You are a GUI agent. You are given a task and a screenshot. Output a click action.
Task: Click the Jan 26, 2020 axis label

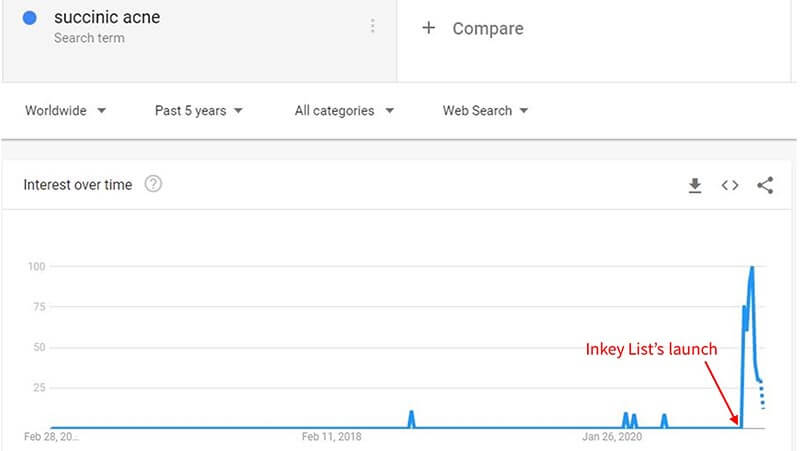(x=612, y=437)
